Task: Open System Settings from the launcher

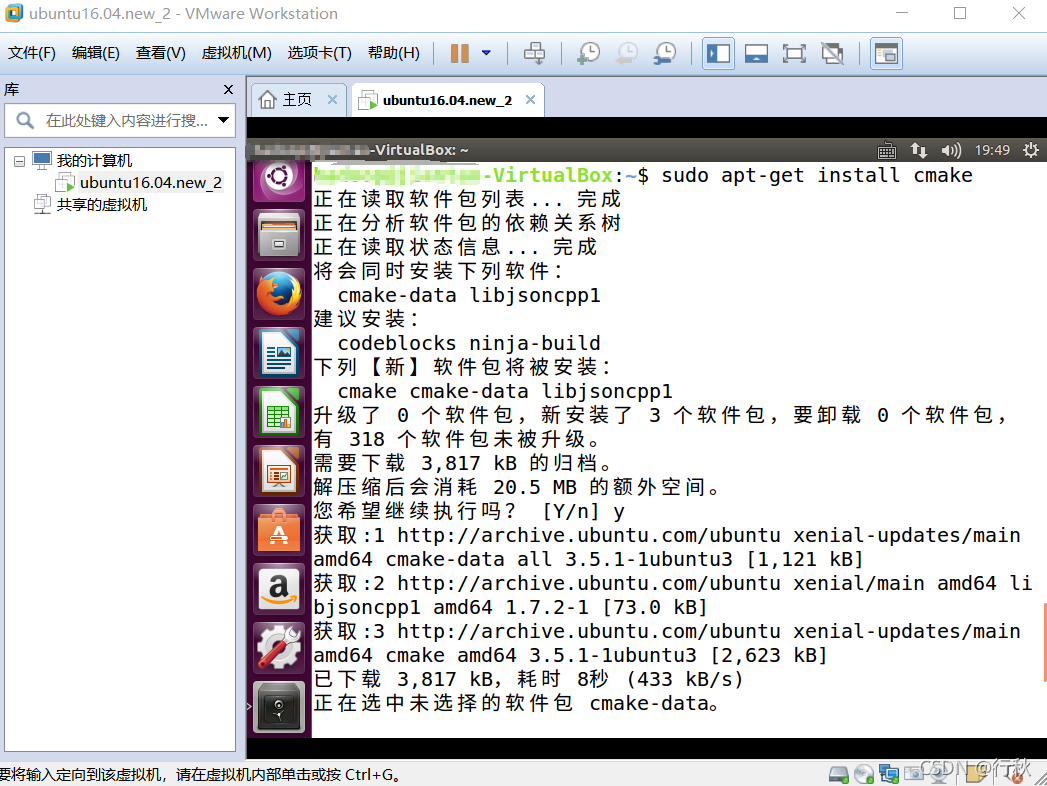Action: [279, 648]
